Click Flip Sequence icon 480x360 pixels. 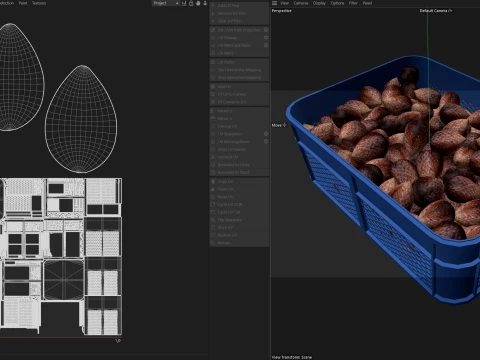(213, 220)
